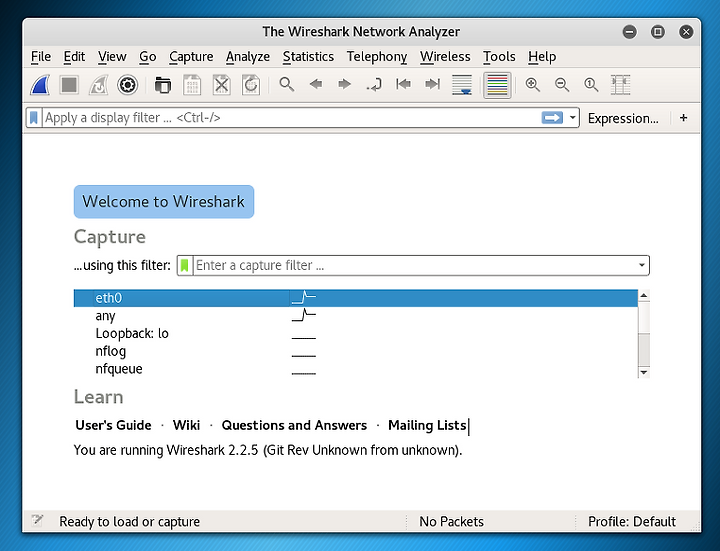Open a capture file icon
720x551 pixels.
pyautogui.click(x=163, y=85)
